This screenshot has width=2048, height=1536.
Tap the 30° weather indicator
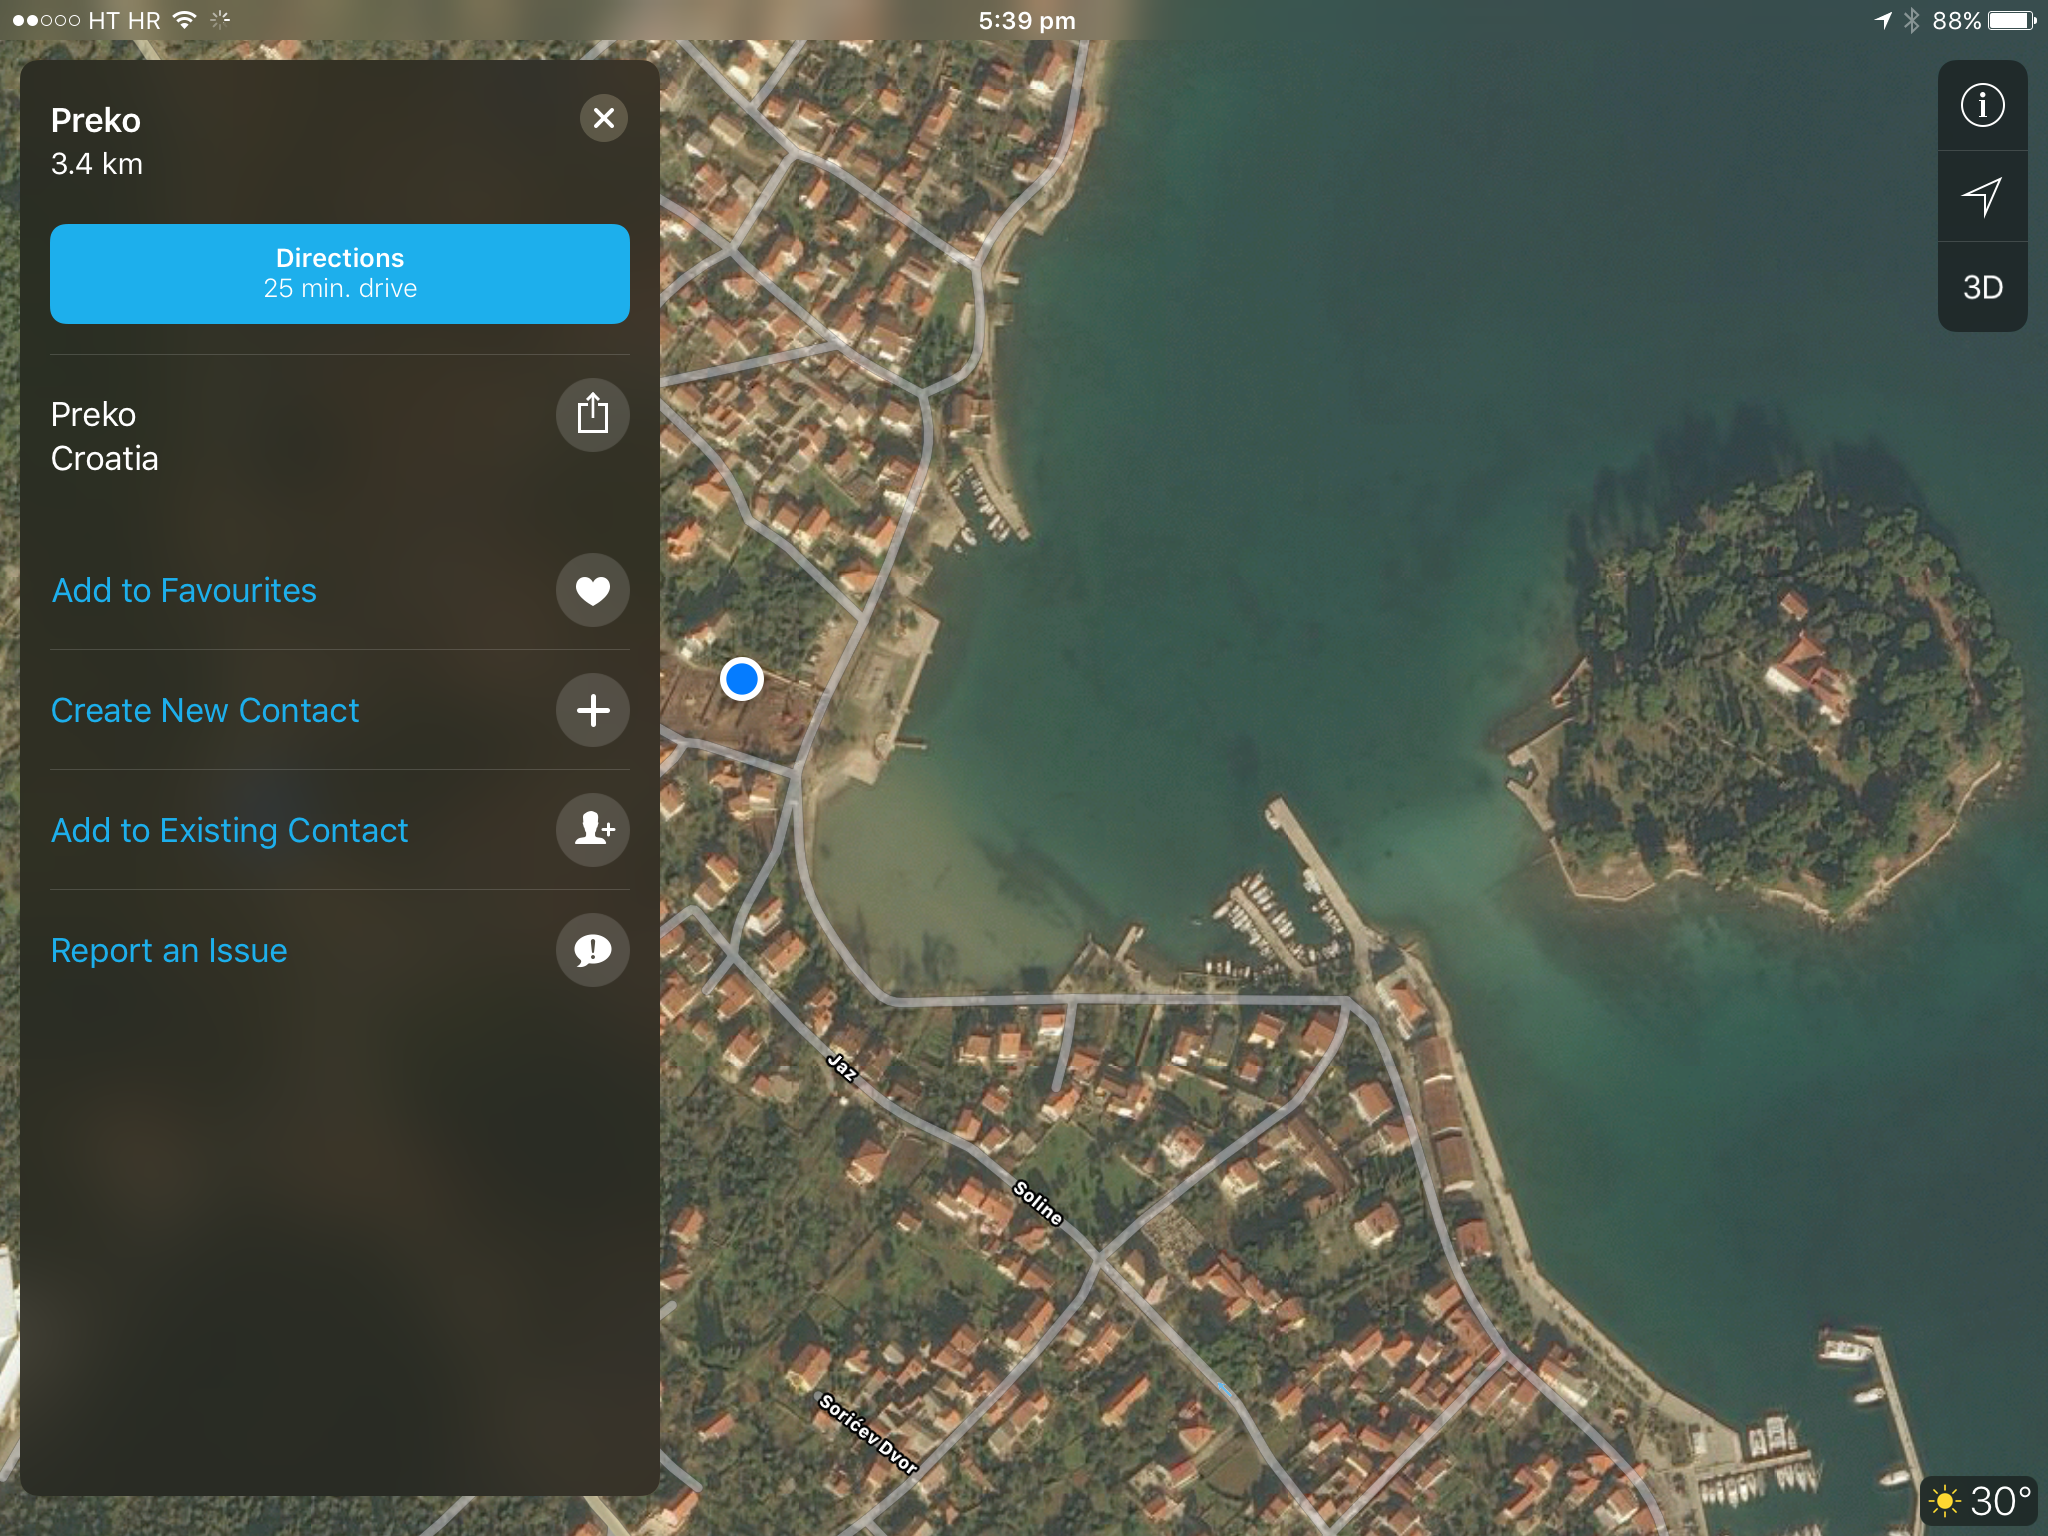(x=1980, y=1501)
